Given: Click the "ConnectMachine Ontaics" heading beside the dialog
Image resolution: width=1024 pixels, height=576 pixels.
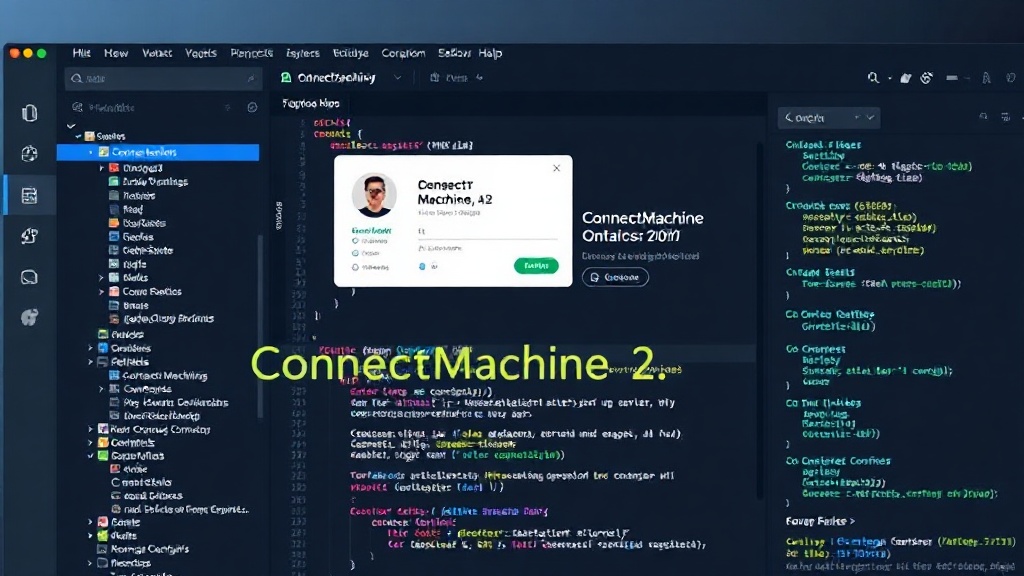Looking at the screenshot, I should (x=643, y=227).
